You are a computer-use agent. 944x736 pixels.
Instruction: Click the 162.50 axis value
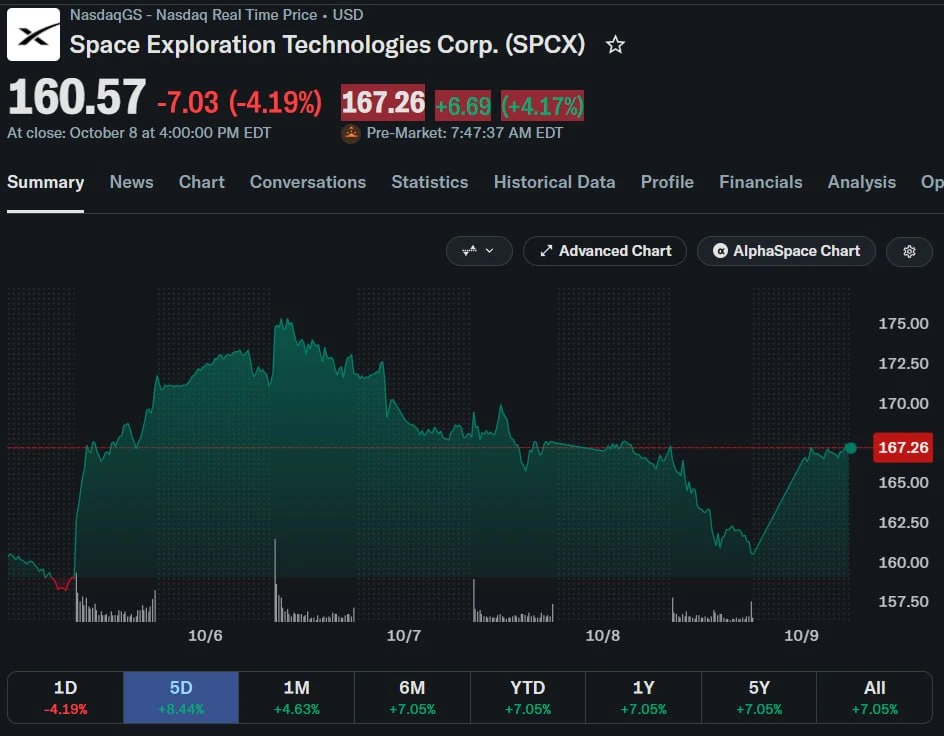click(x=903, y=522)
